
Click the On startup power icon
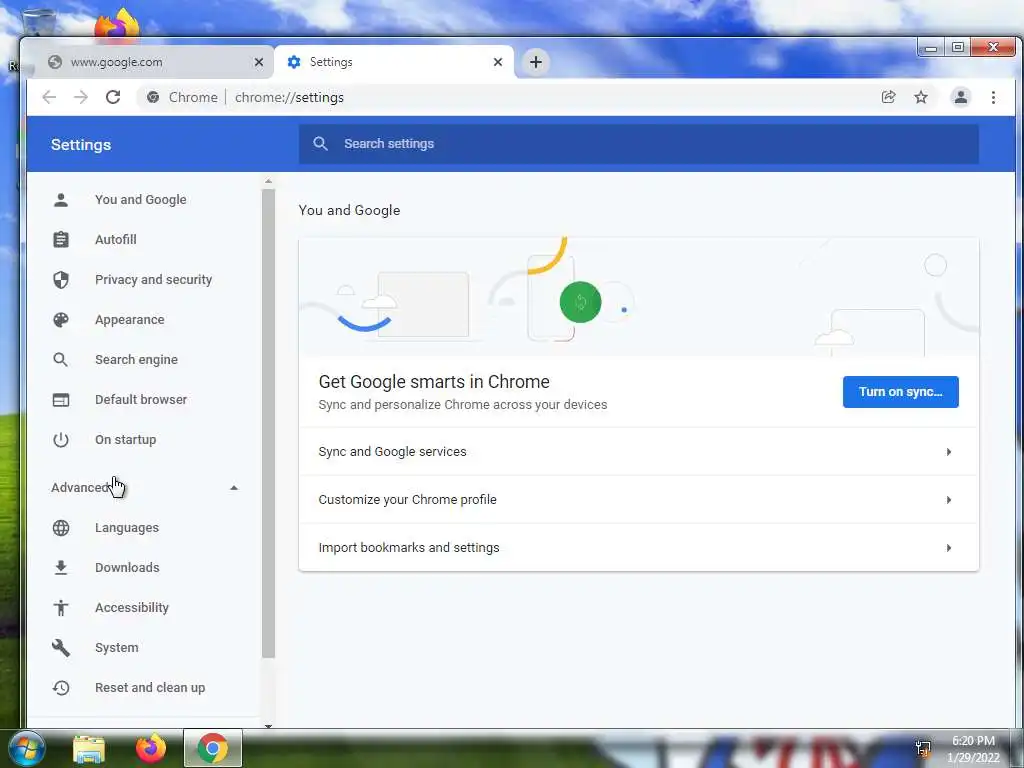coord(61,440)
